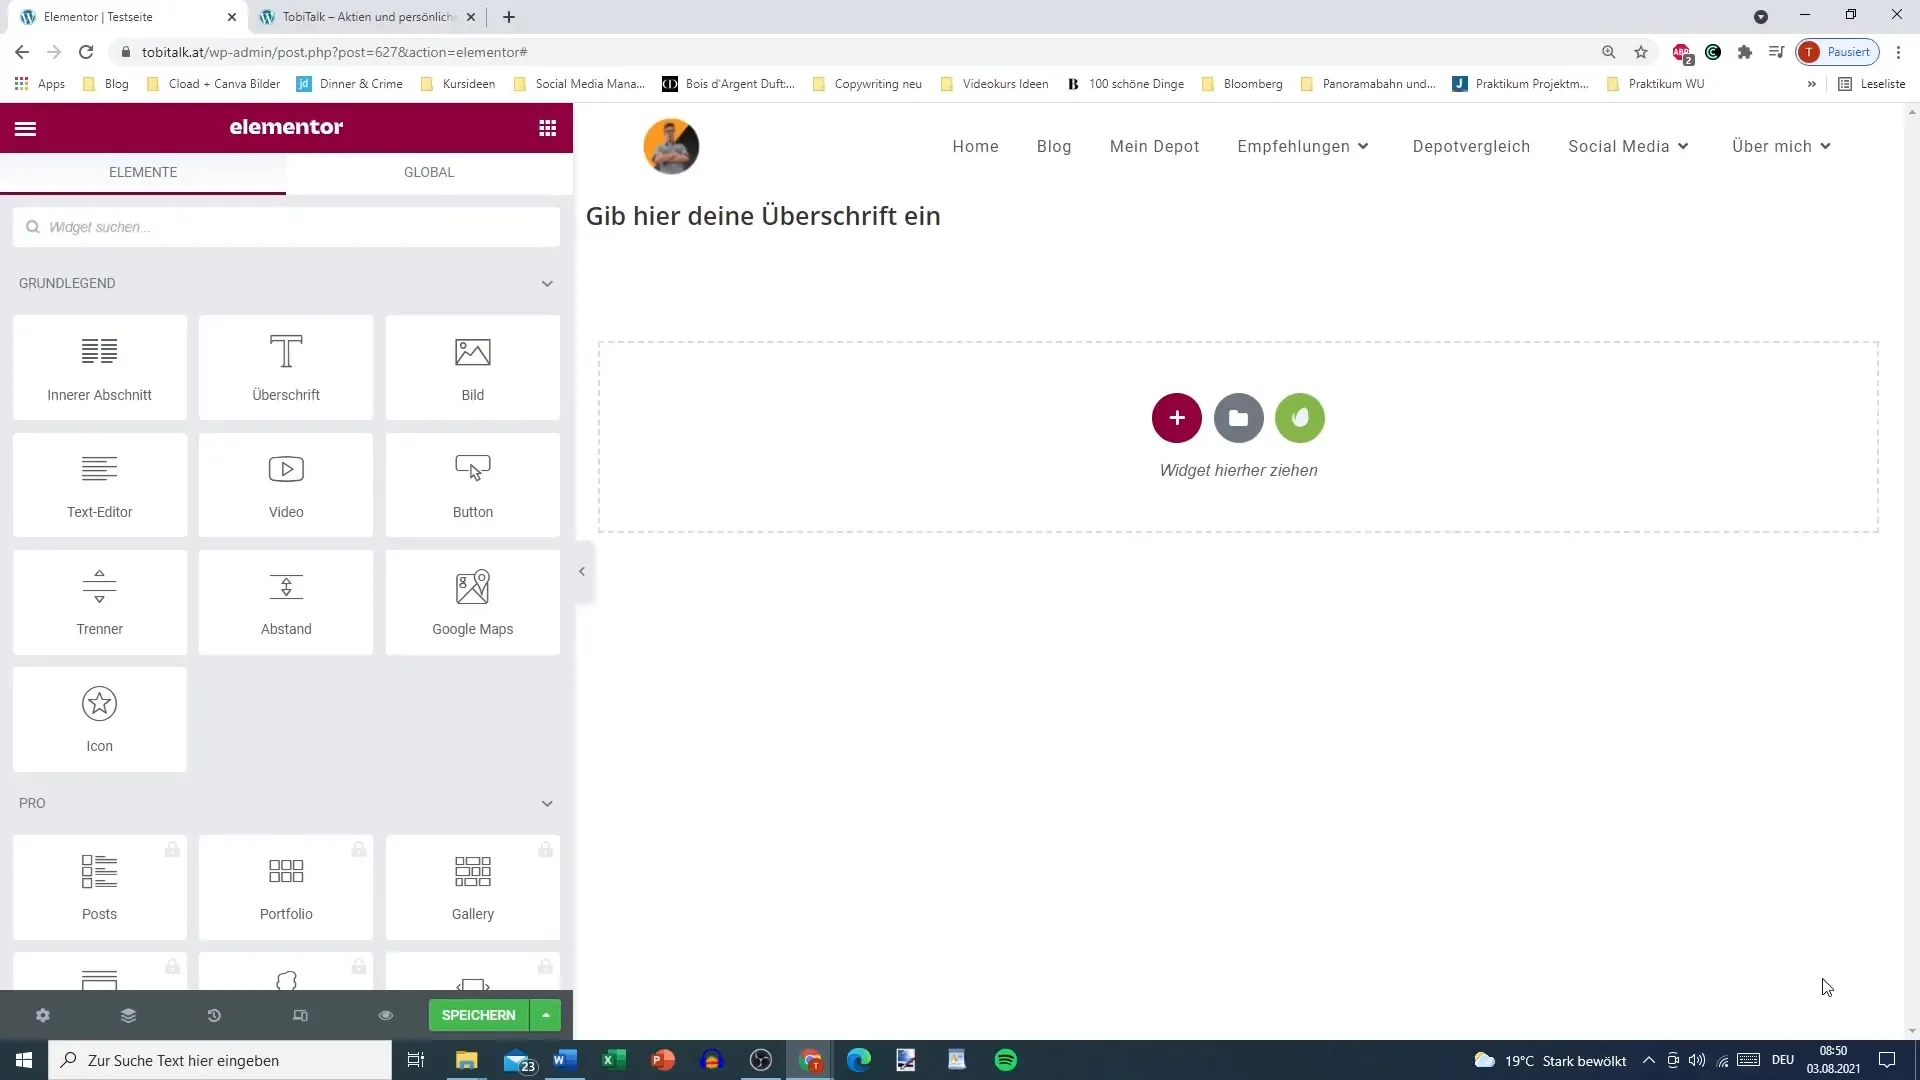Click the browser address bar
1920x1080 pixels.
[860, 52]
